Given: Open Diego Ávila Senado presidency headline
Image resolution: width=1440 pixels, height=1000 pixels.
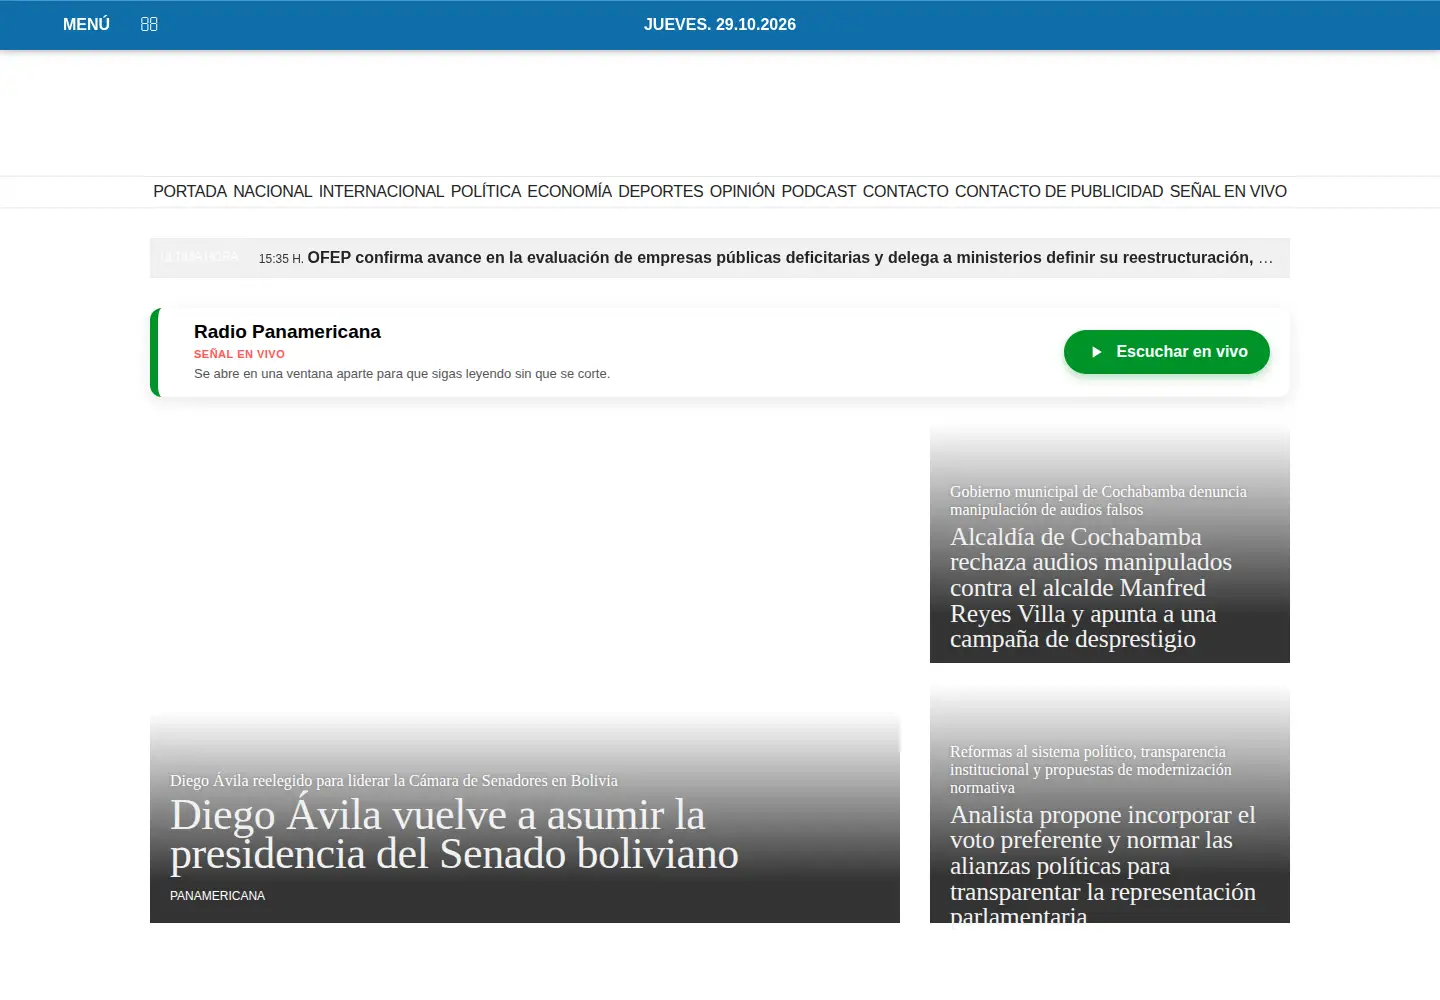Looking at the screenshot, I should (x=454, y=834).
